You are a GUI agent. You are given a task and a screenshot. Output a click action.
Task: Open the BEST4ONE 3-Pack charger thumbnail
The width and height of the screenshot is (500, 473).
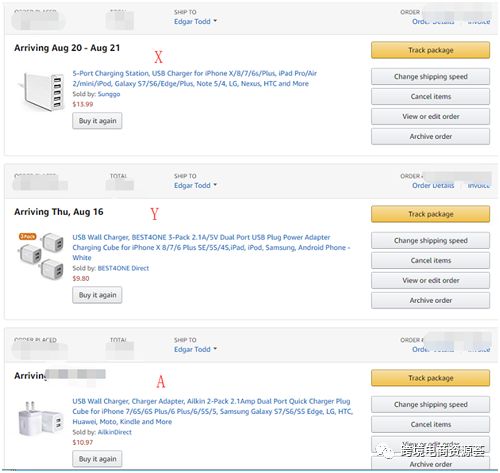coord(41,255)
